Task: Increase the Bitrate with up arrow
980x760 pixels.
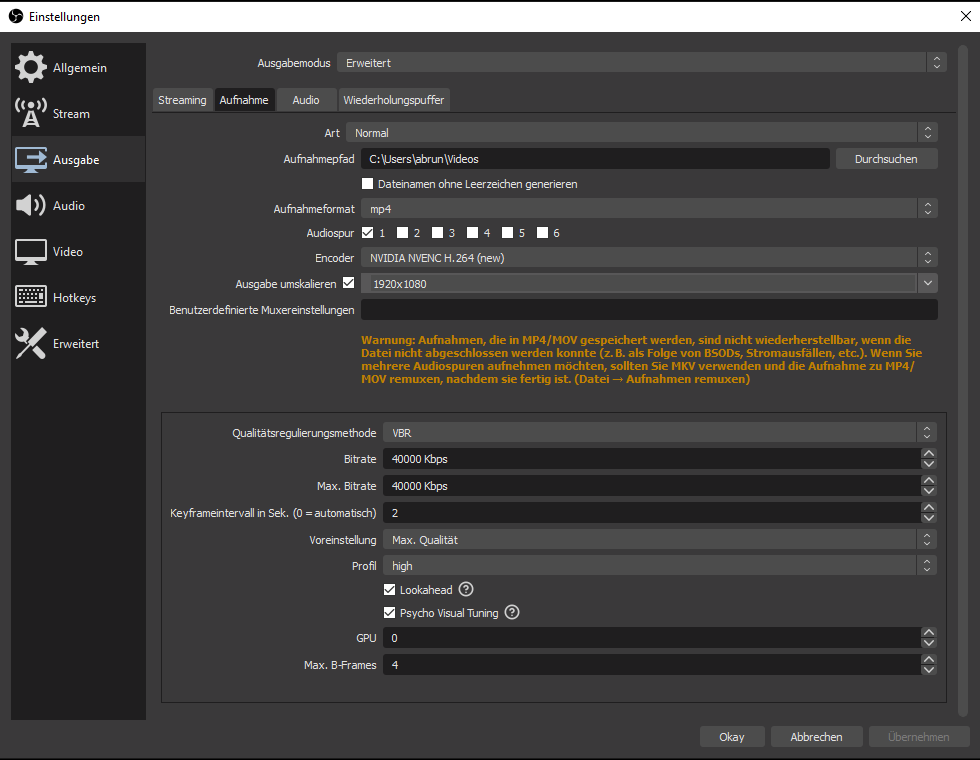Action: pyautogui.click(x=929, y=454)
